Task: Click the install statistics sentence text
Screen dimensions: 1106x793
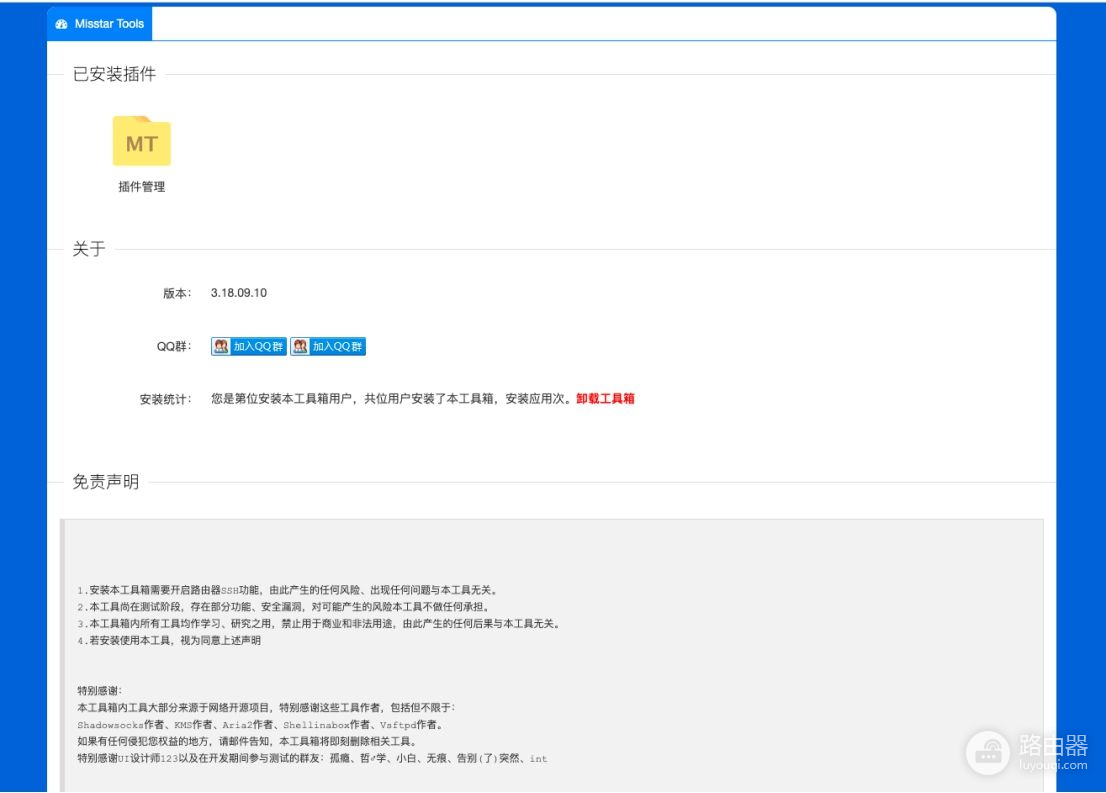Action: coord(390,399)
